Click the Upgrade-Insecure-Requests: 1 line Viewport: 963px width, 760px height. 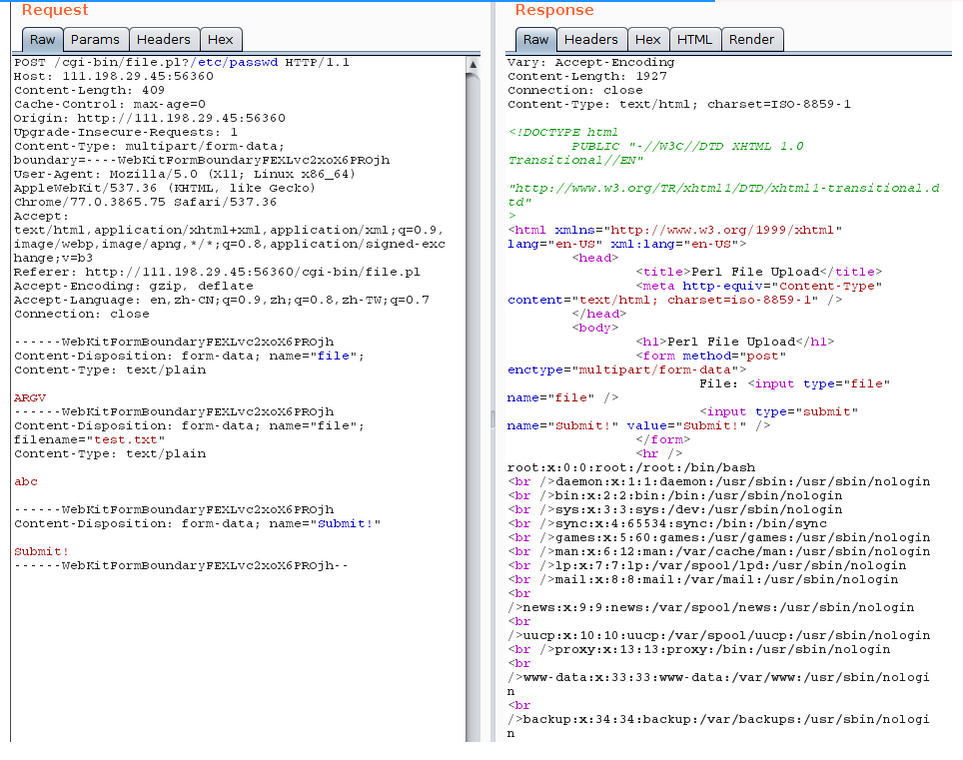tap(126, 133)
